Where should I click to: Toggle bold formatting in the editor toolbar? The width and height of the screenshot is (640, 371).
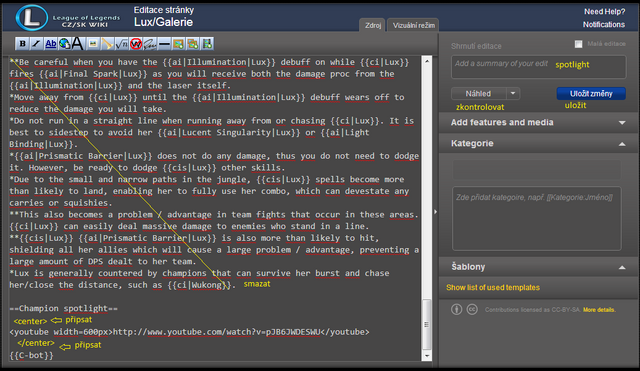(x=23, y=44)
